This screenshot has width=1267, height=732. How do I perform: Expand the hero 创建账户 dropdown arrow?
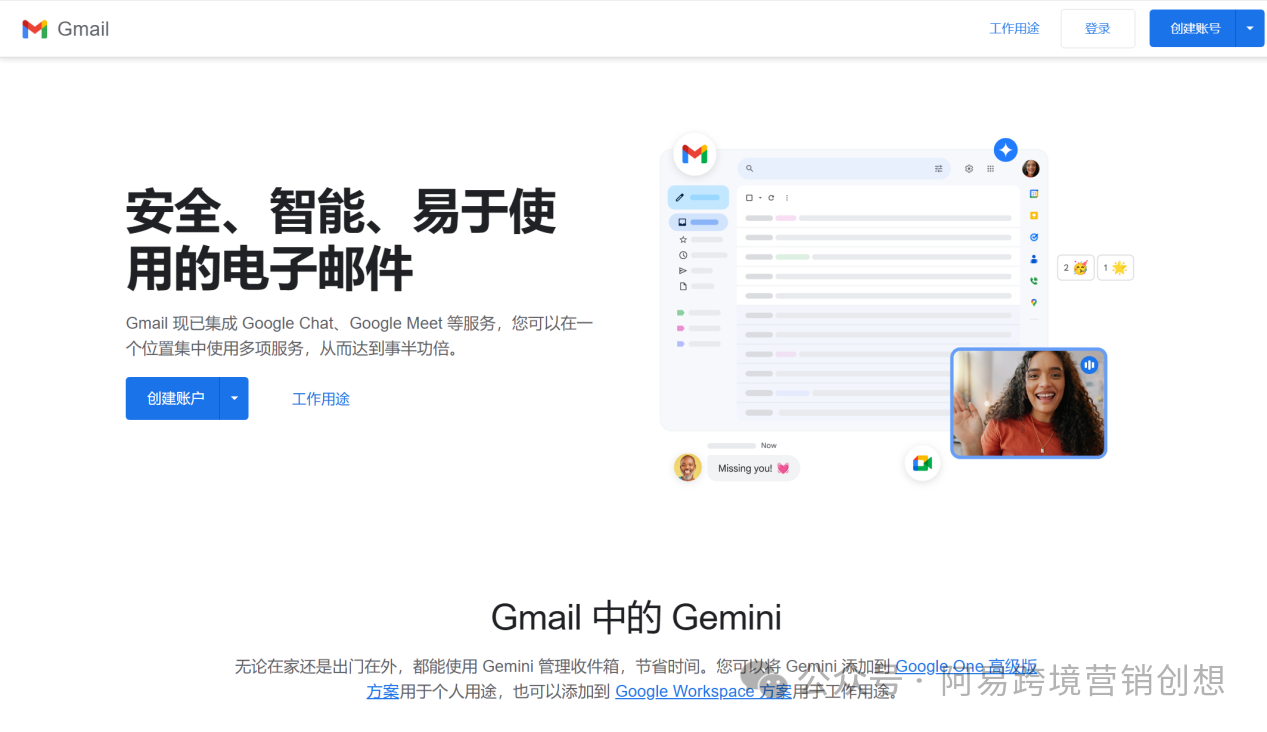tap(234, 398)
